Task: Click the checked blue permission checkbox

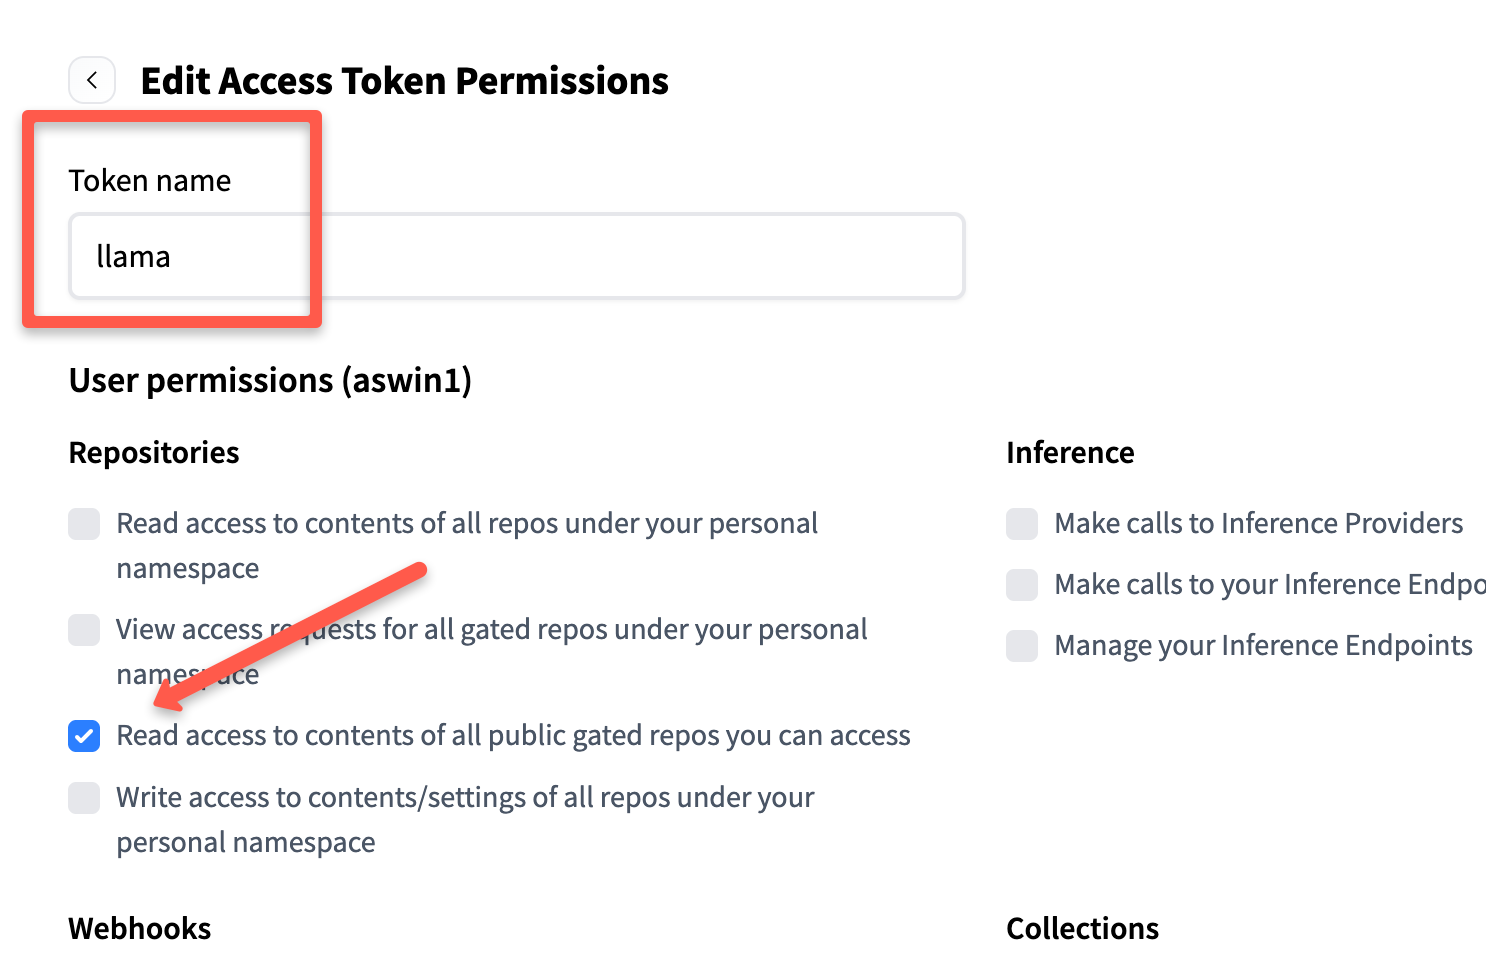Action: pos(84,735)
